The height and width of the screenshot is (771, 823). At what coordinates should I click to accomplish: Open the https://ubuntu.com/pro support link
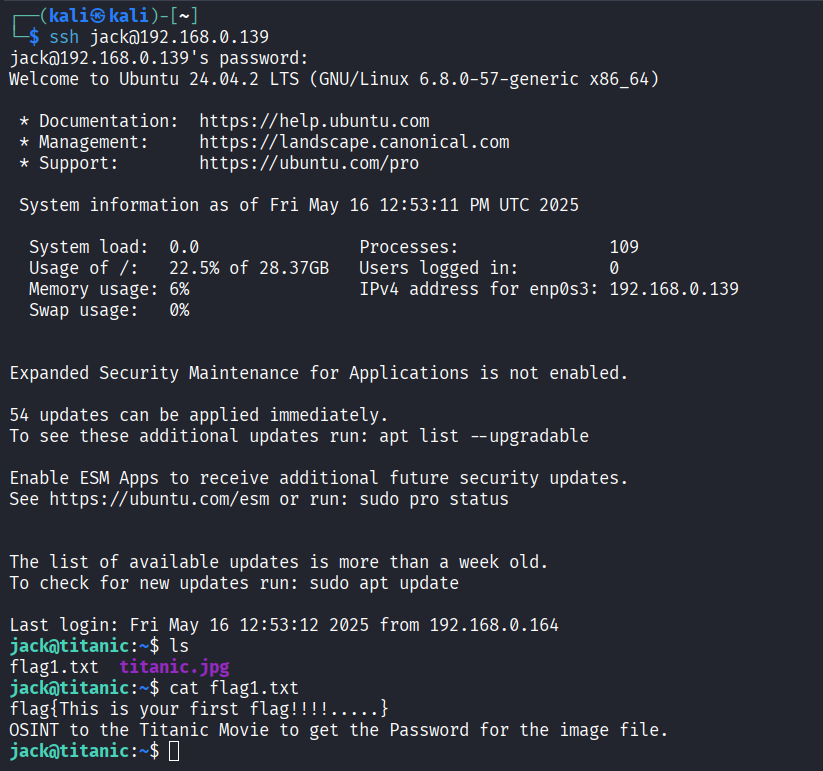[x=309, y=163]
